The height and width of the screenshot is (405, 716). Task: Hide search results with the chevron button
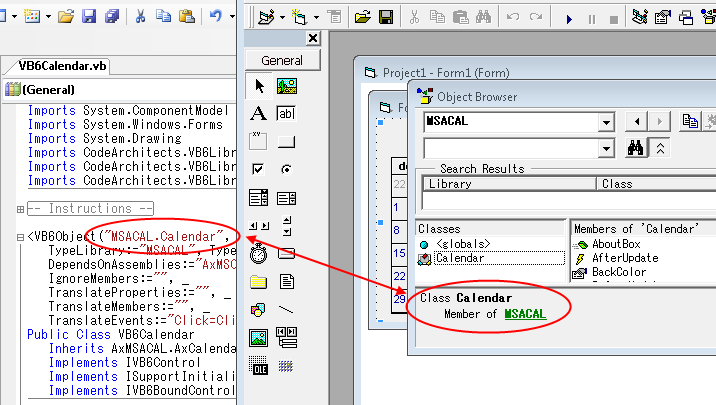[660, 148]
